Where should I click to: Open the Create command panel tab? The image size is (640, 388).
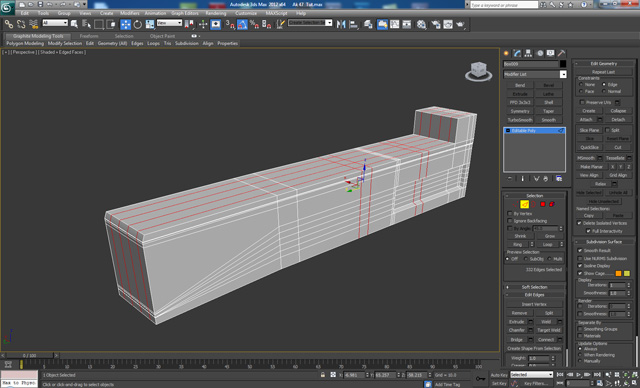(507, 53)
